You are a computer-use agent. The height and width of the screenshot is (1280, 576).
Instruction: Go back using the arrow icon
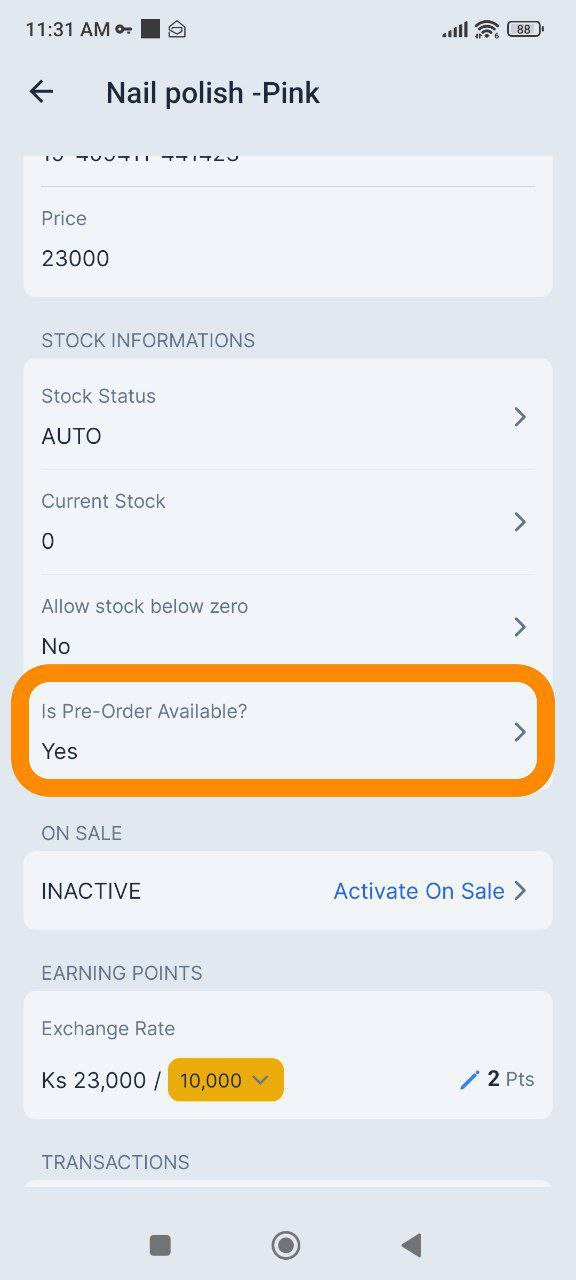tap(41, 92)
